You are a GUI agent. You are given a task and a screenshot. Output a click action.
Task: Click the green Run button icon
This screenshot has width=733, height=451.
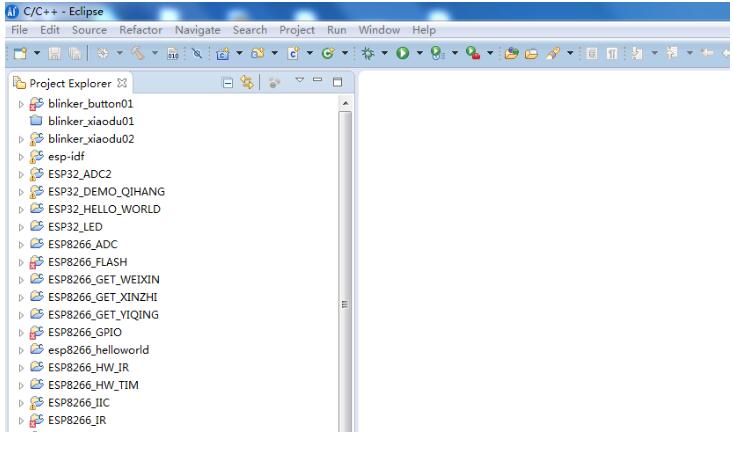(402, 53)
